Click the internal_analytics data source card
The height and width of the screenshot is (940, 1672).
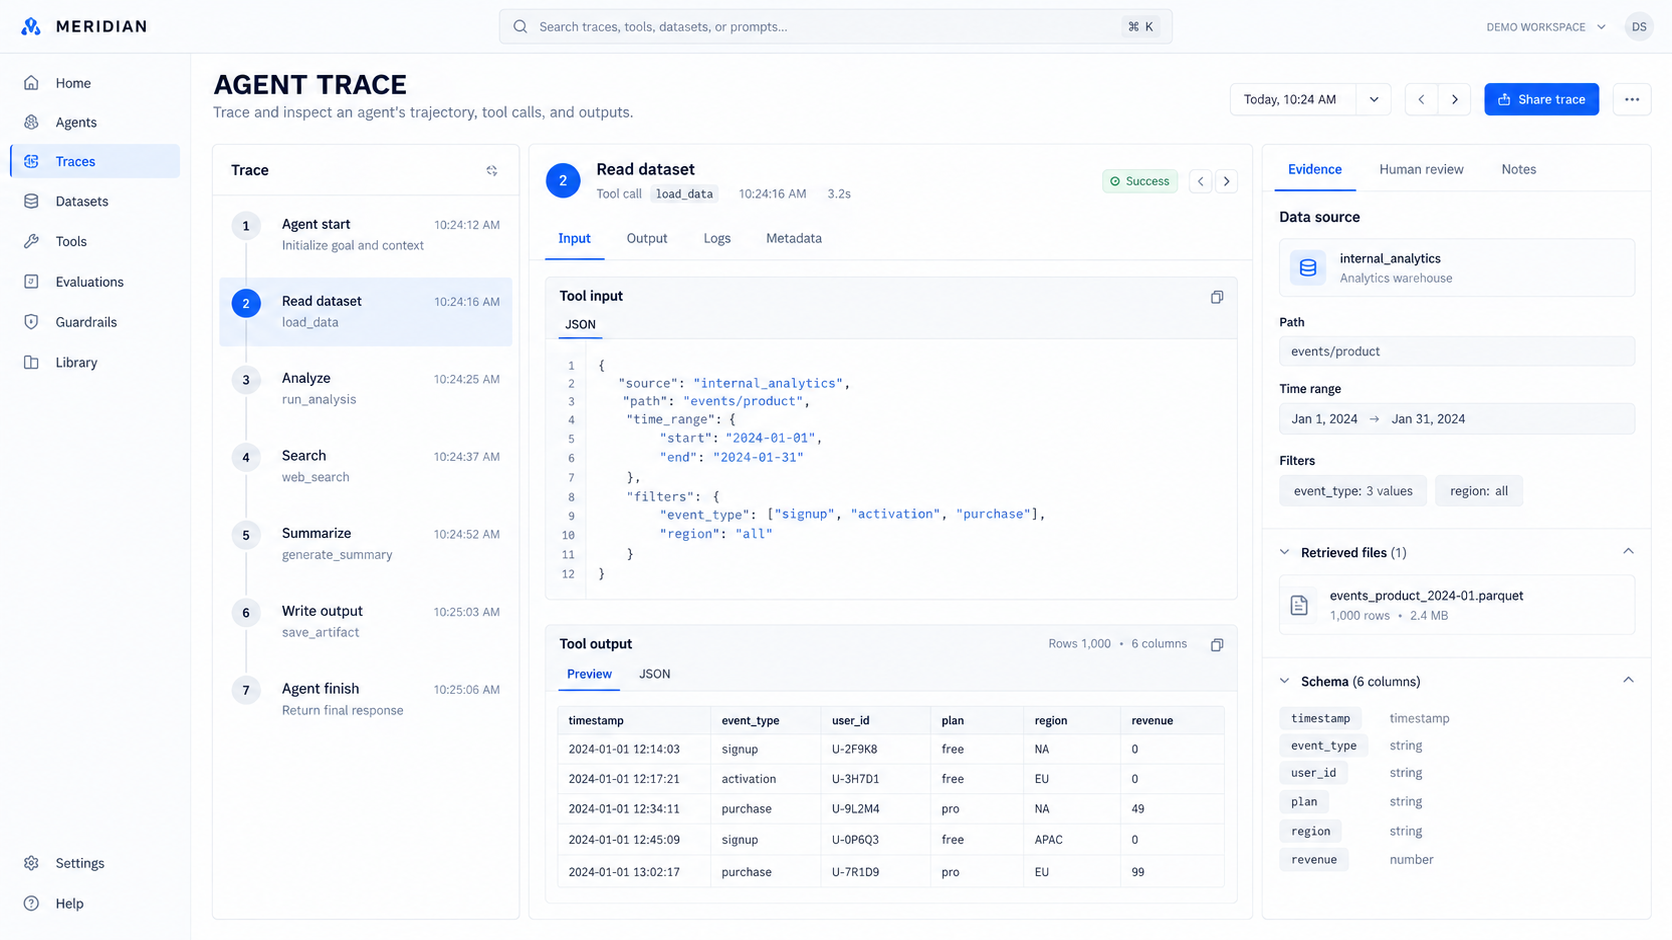point(1457,268)
